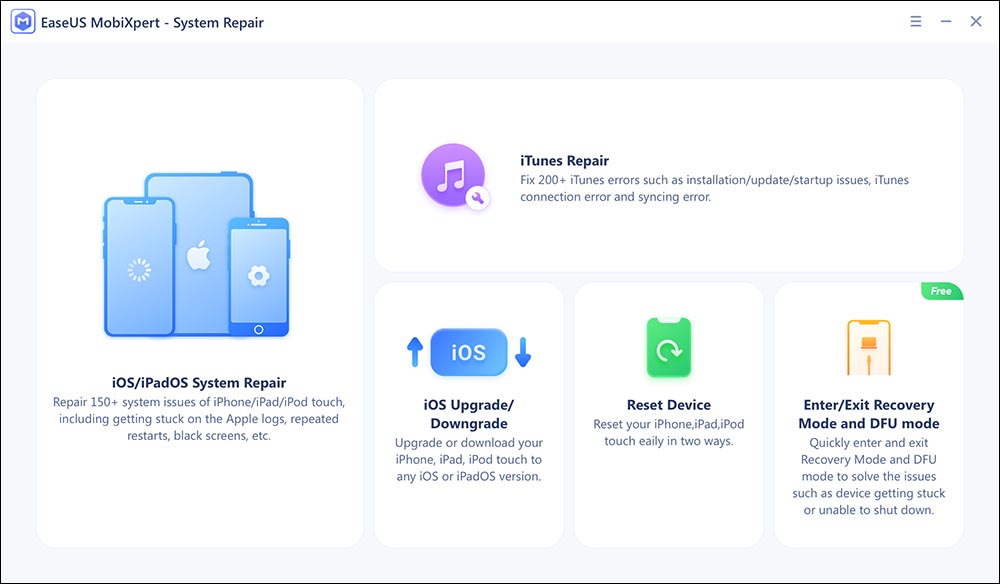Image resolution: width=1000 pixels, height=584 pixels.
Task: Select the Reset Device title
Action: 668,405
